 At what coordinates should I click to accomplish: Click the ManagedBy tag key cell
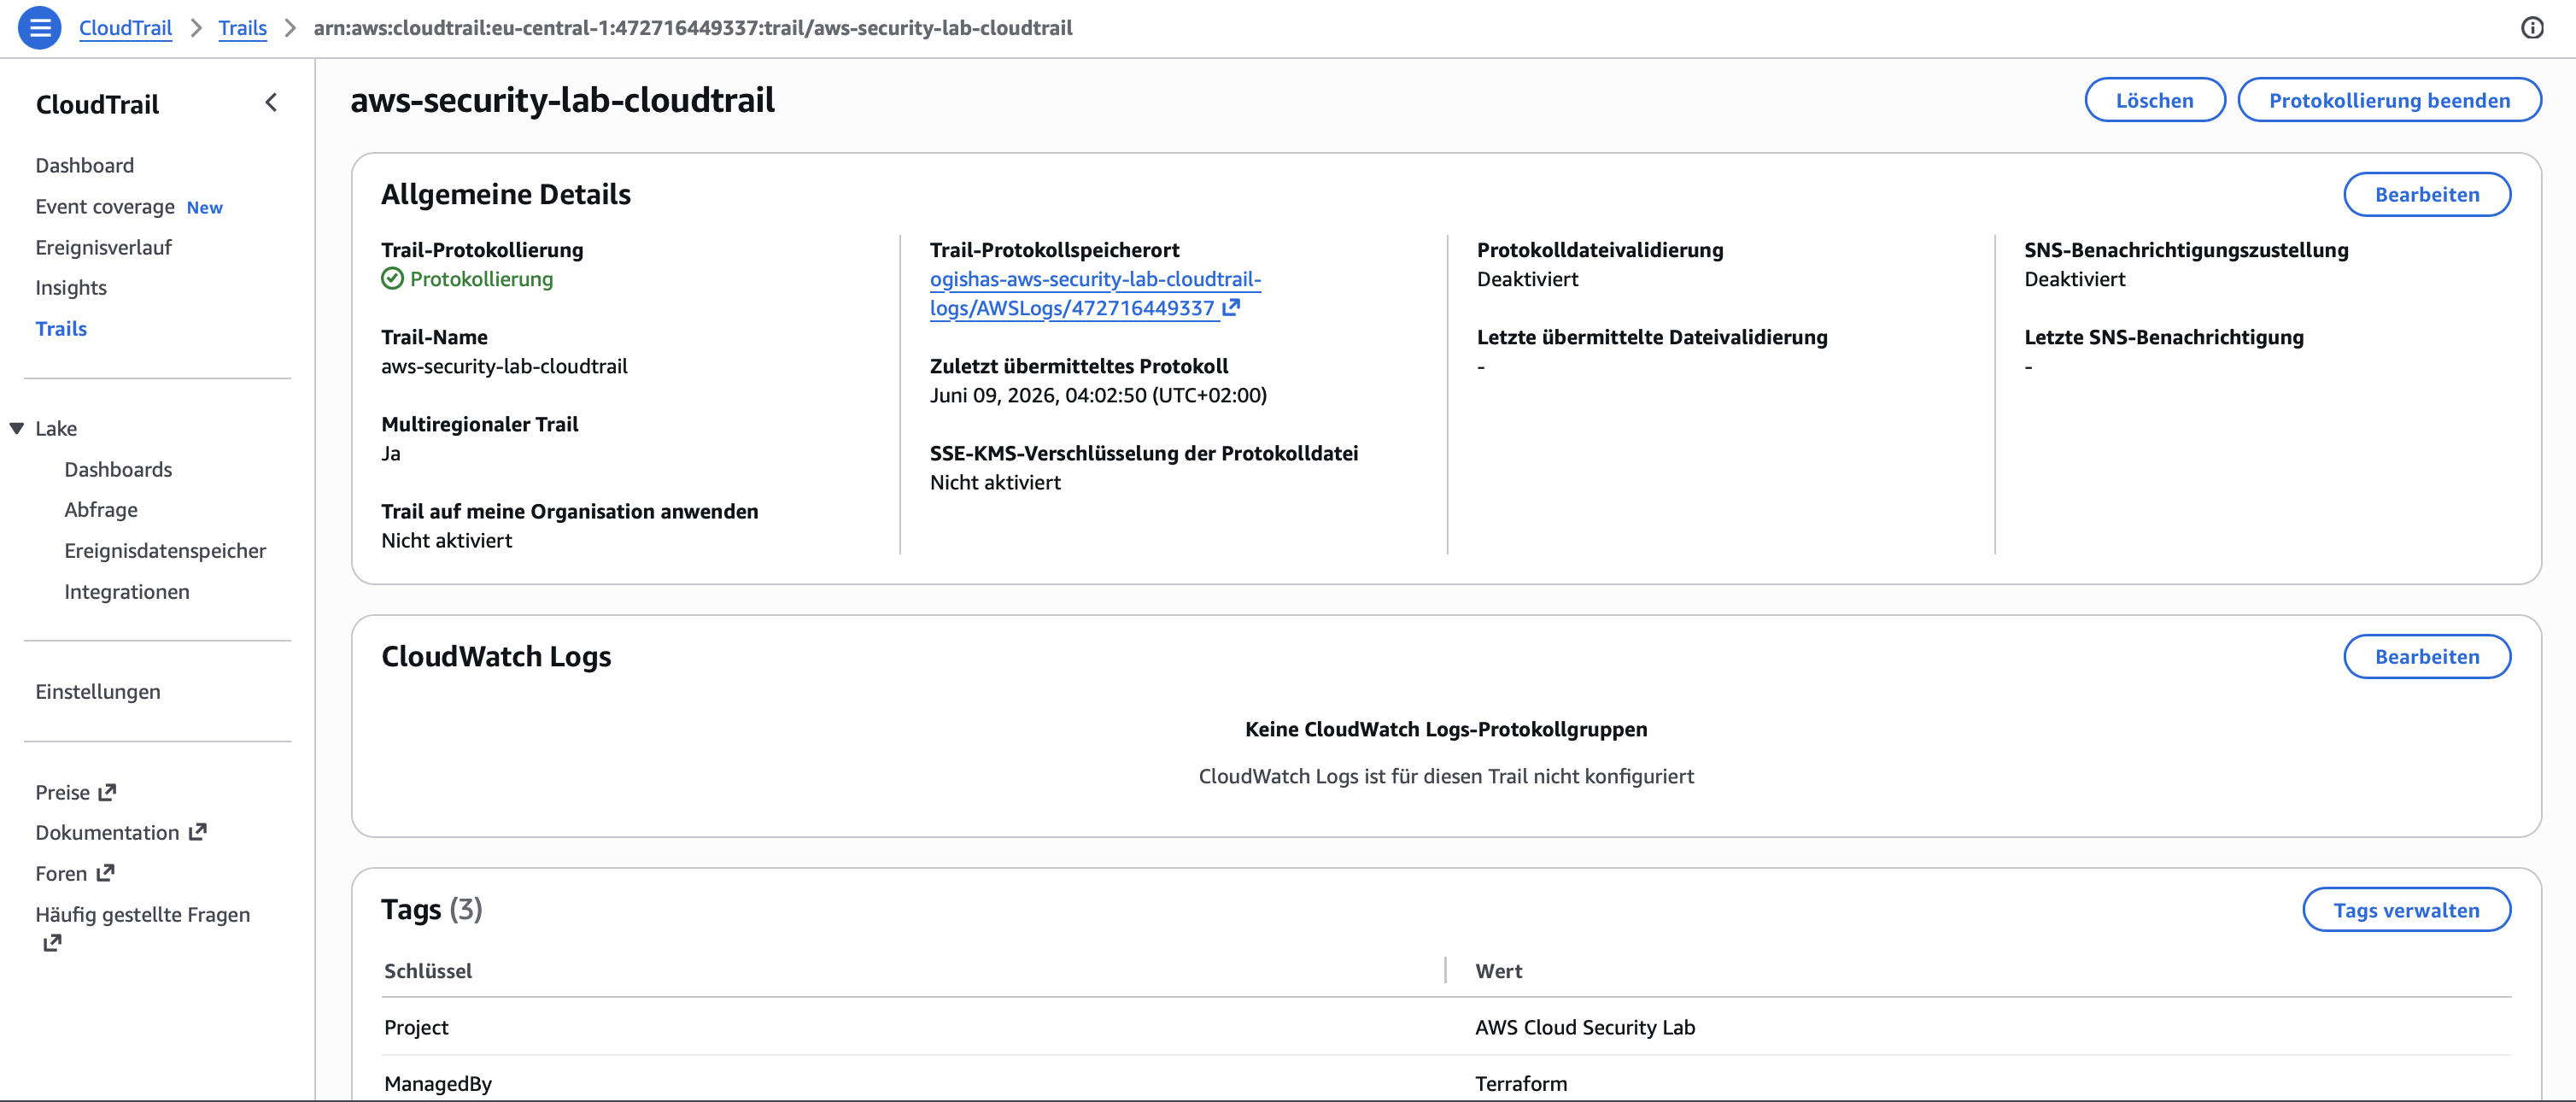click(438, 1083)
